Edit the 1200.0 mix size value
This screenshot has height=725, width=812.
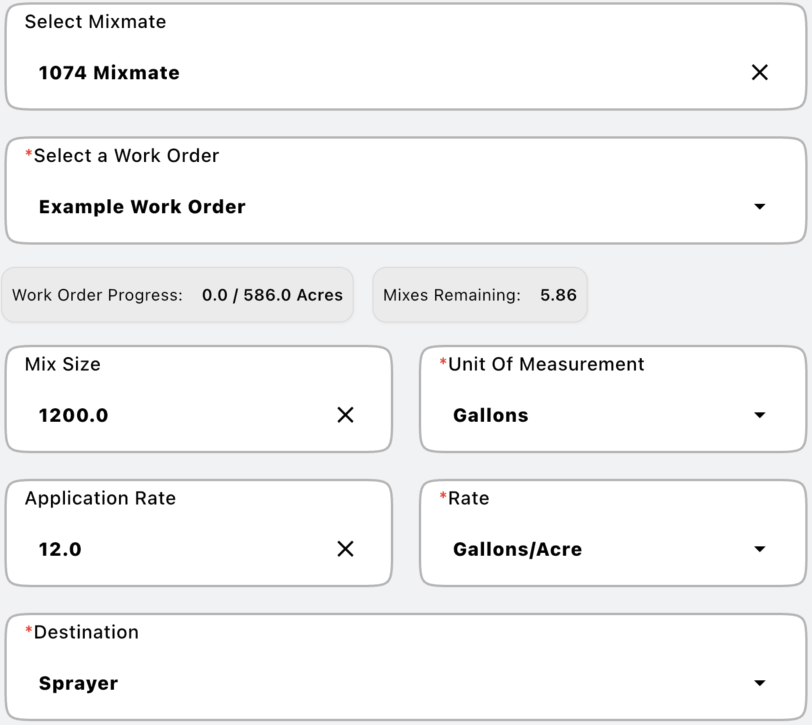[73, 415]
